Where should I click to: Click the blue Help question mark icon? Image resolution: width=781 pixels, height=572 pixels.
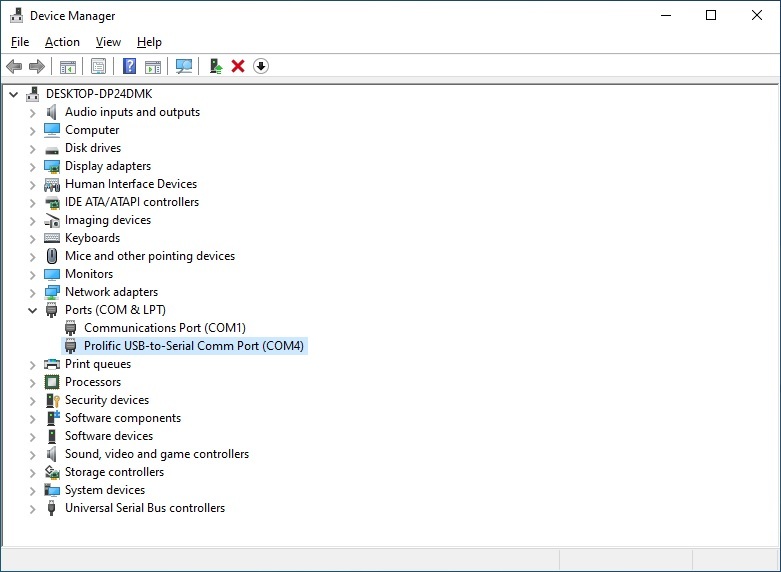tap(129, 66)
